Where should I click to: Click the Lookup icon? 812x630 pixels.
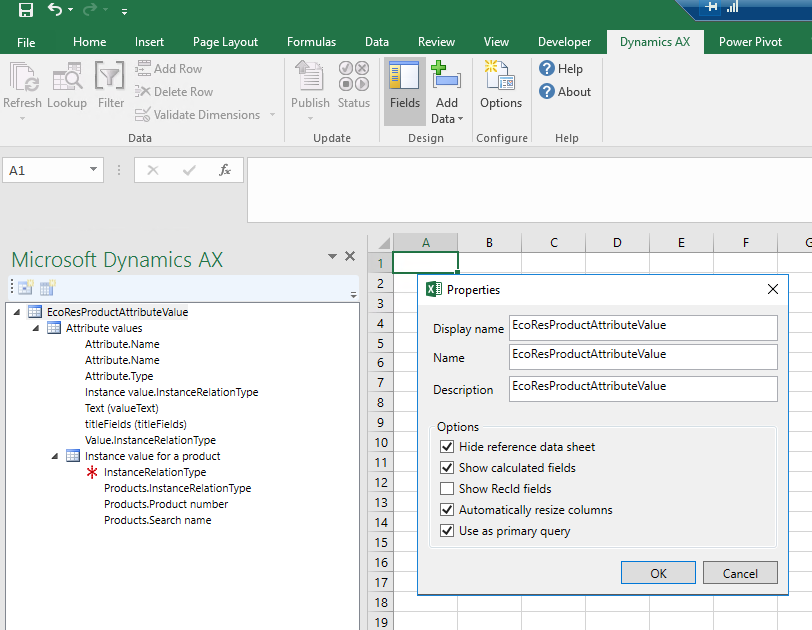(67, 77)
